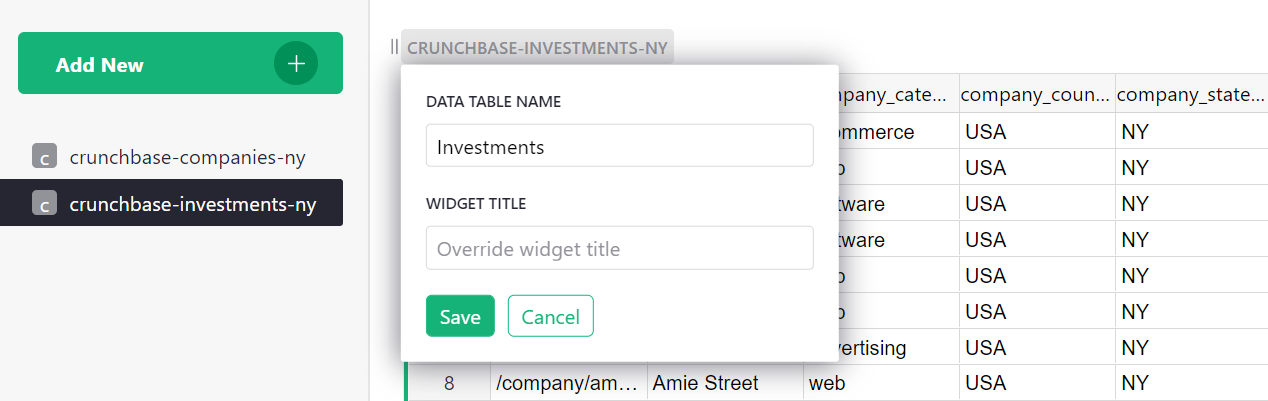Image resolution: width=1268 pixels, height=401 pixels.
Task: Click the CRUNCHBASE-INVESTMENTS-NY widget title
Action: [x=537, y=47]
